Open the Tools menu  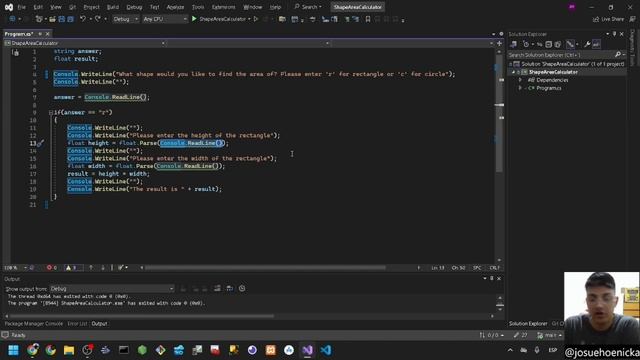pyautogui.click(x=198, y=7)
